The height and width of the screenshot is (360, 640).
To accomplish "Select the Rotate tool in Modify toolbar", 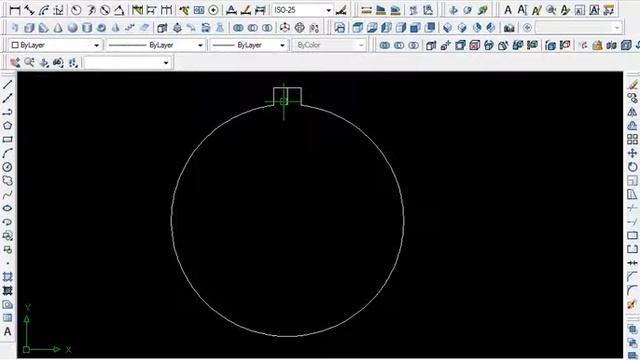I will tap(632, 167).
